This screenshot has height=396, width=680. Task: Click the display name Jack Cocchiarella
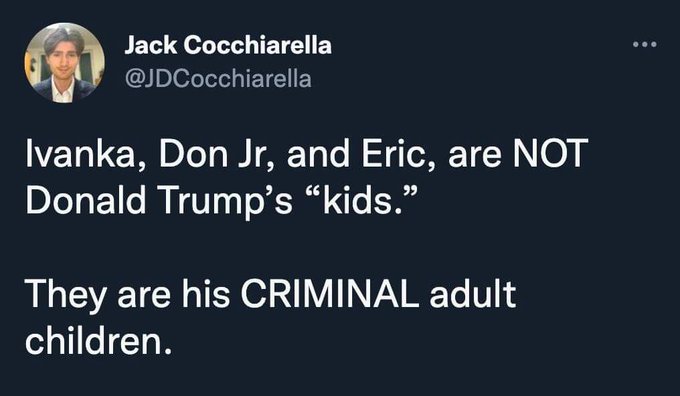tap(228, 45)
